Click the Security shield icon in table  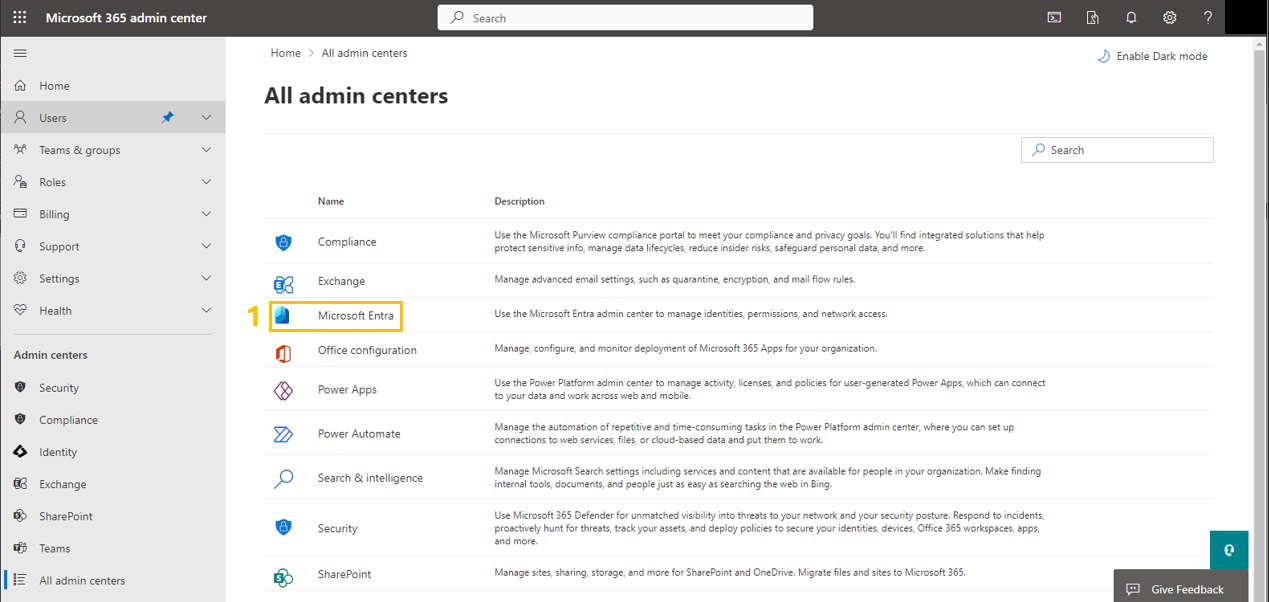pyautogui.click(x=283, y=528)
